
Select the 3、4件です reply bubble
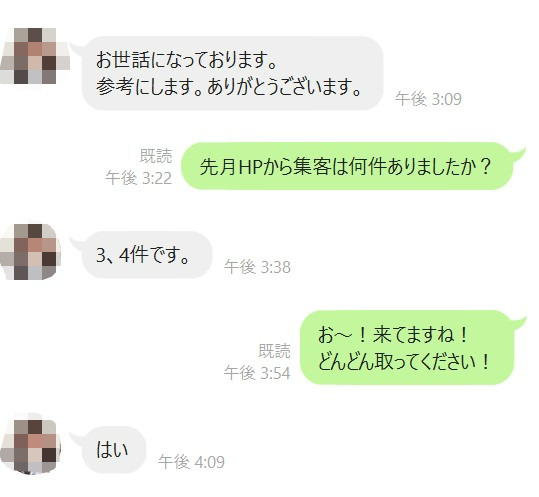click(147, 255)
